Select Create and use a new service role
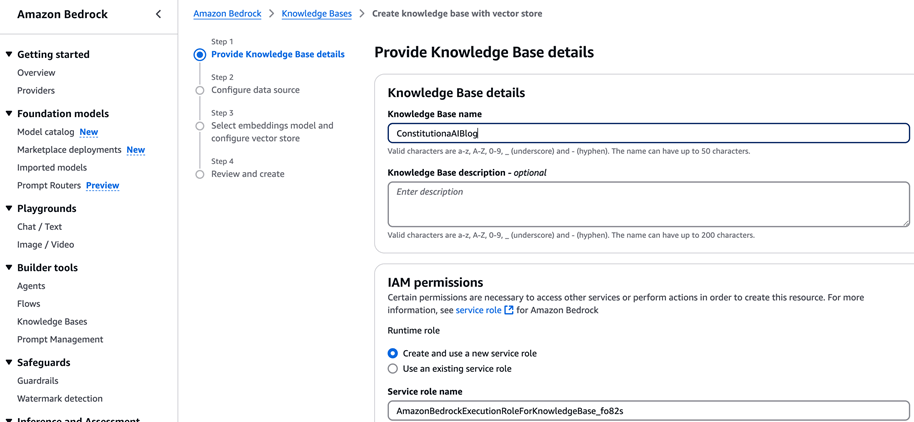Screen dimensions: 914x422 393,353
